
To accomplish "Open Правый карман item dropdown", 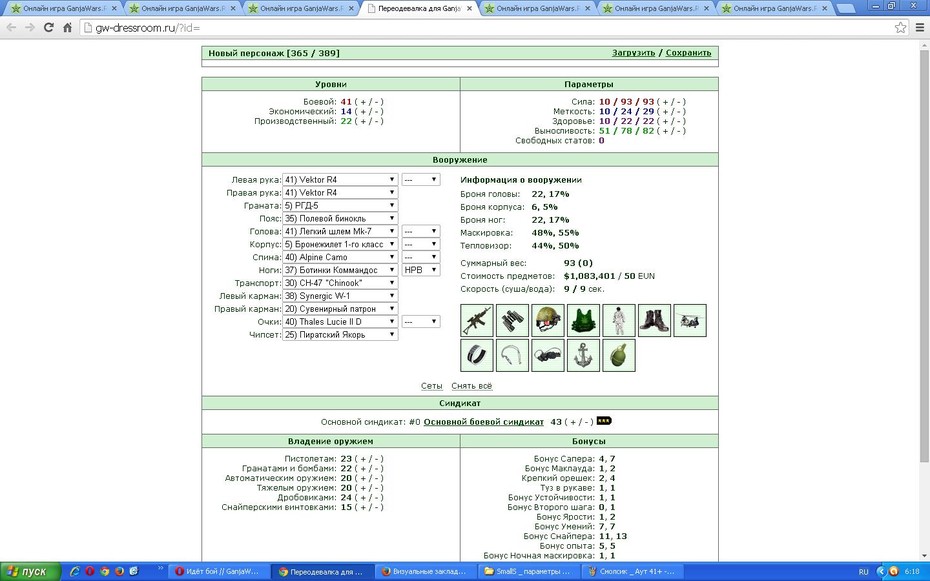I will (340, 309).
